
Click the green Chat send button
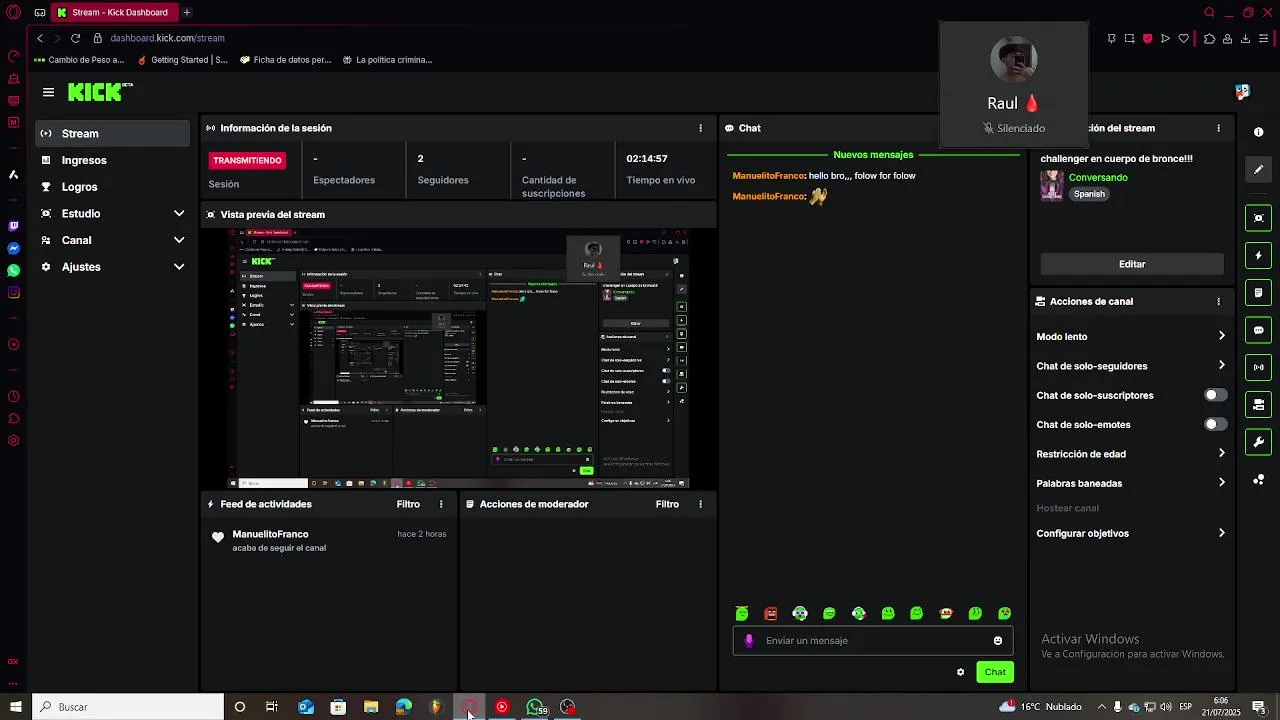995,672
